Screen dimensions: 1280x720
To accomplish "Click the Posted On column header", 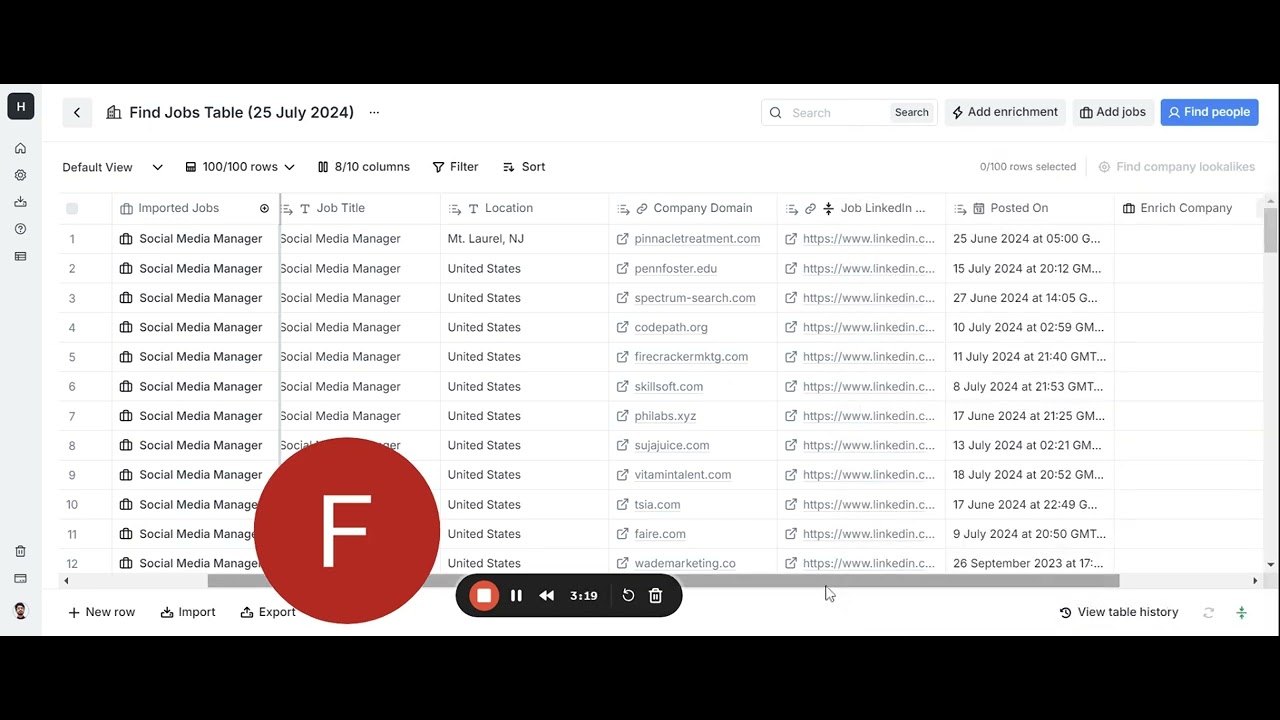I will pyautogui.click(x=1030, y=209).
